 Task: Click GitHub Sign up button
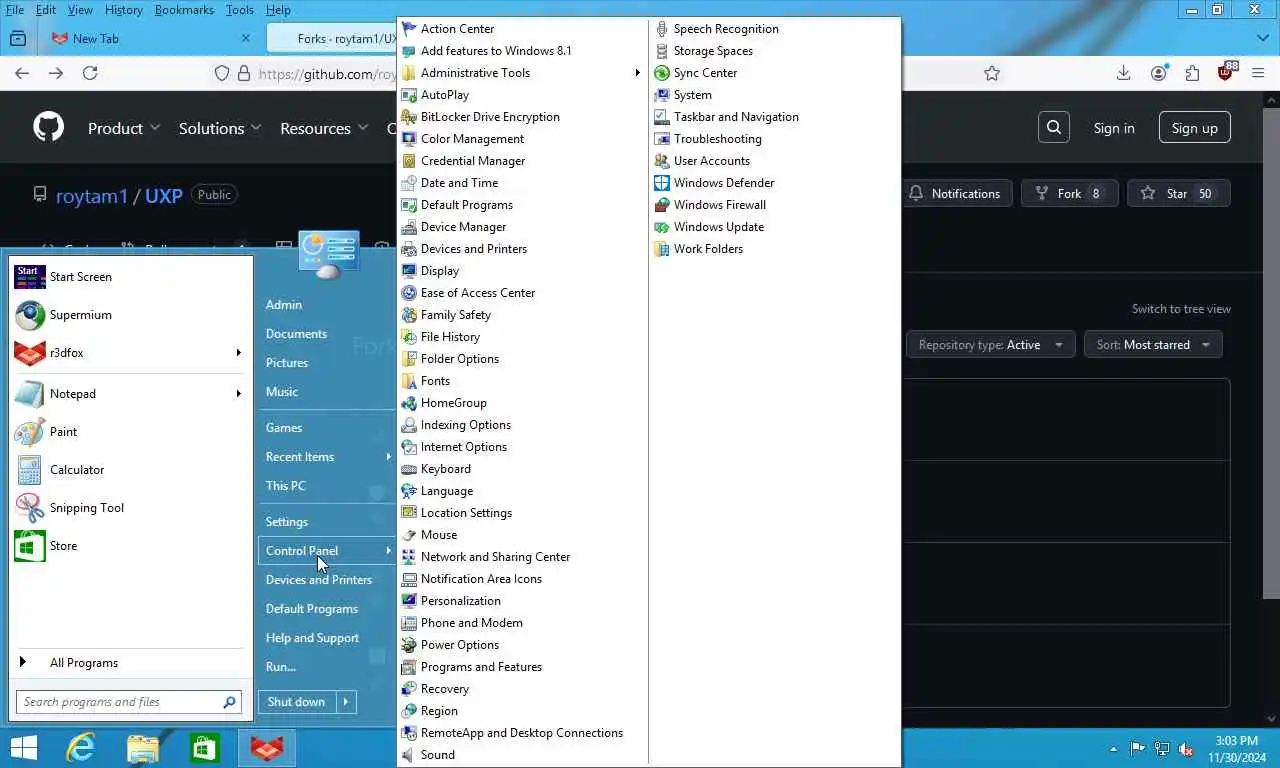coord(1194,128)
